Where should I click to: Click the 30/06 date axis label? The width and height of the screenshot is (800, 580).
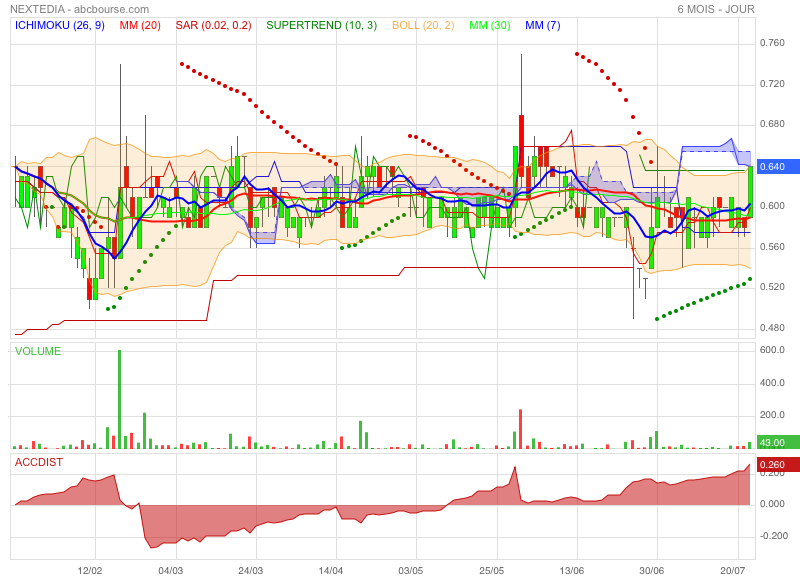[x=652, y=570]
